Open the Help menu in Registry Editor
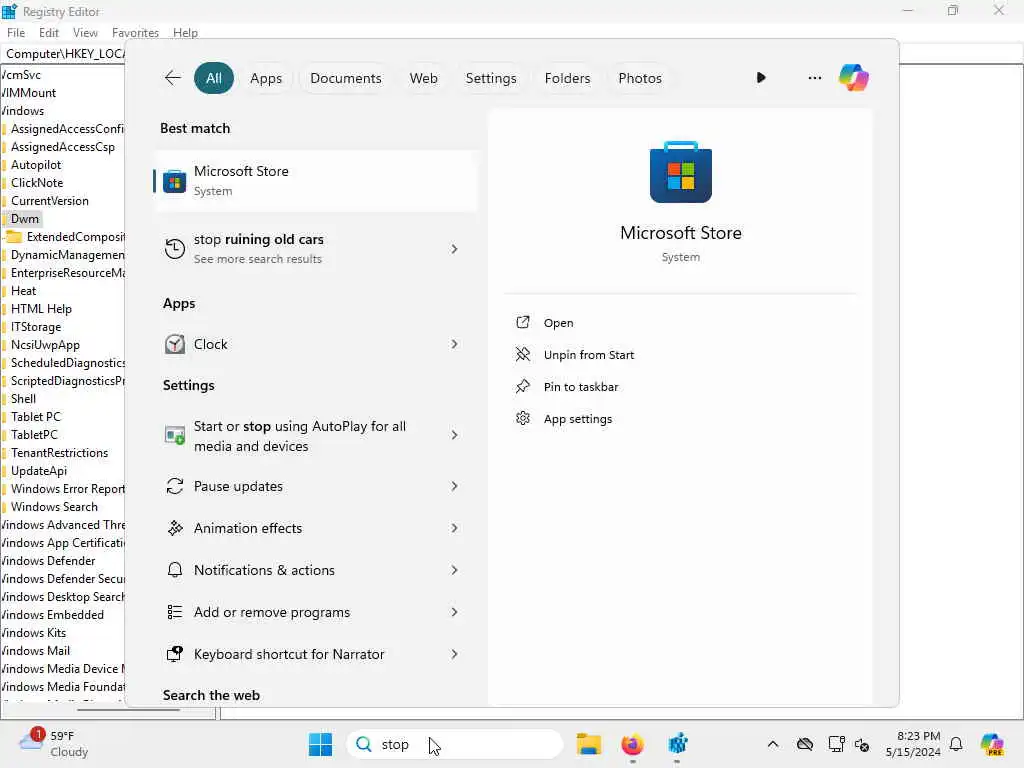This screenshot has width=1024, height=768. [x=185, y=33]
